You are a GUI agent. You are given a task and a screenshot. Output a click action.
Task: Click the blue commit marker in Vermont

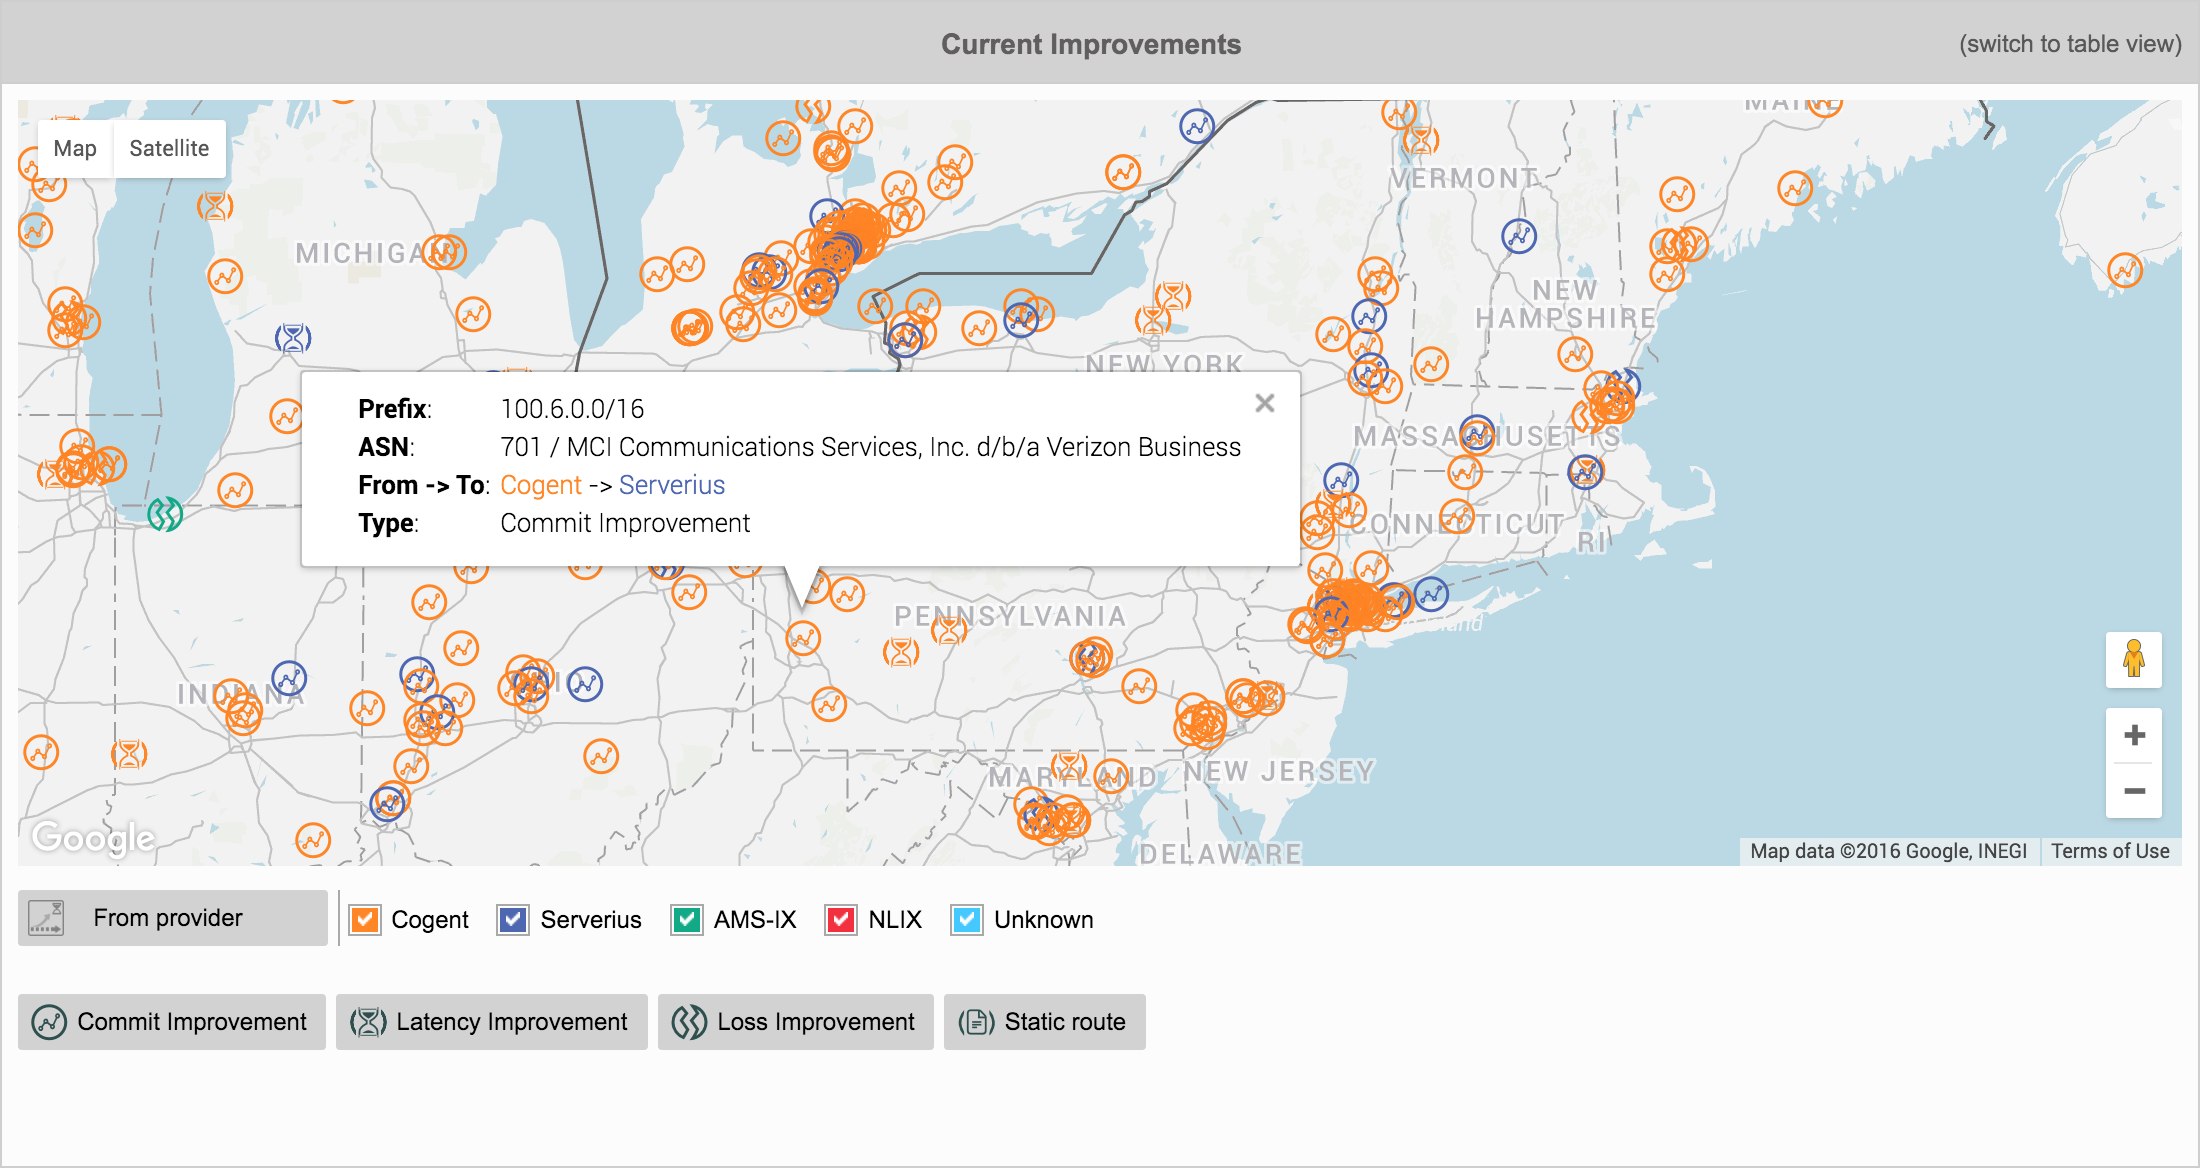click(1519, 236)
